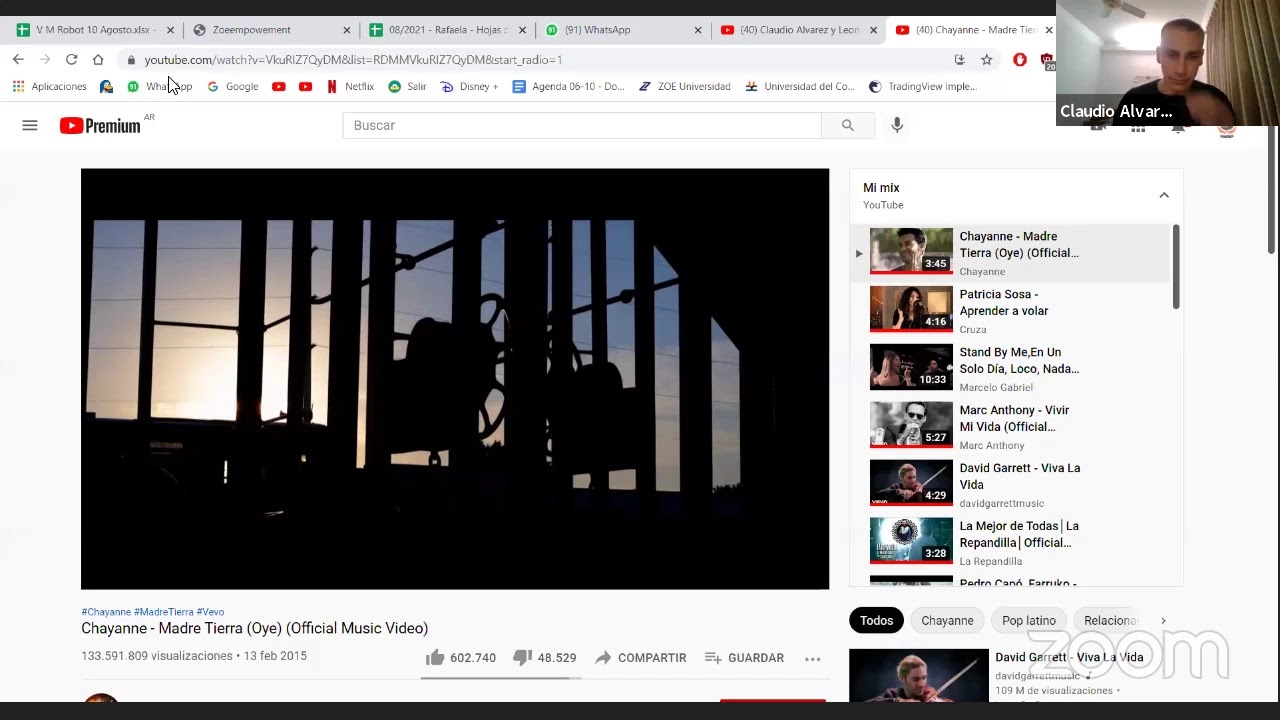Open the YouTube hamburger guide menu

[x=30, y=125]
